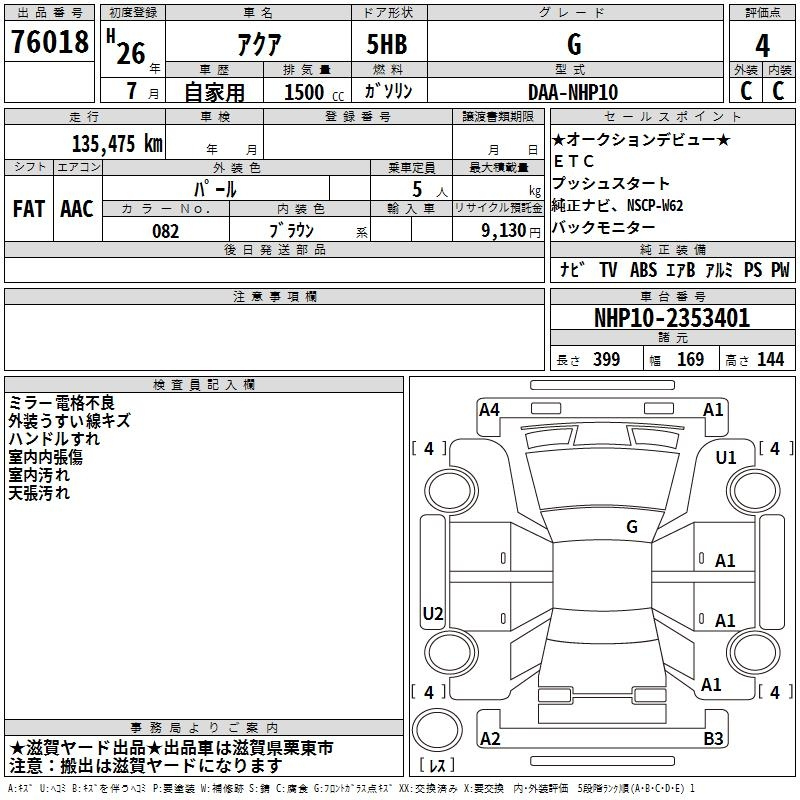Click ナビ in the equipment row
This screenshot has width=800, height=800.
tap(571, 269)
